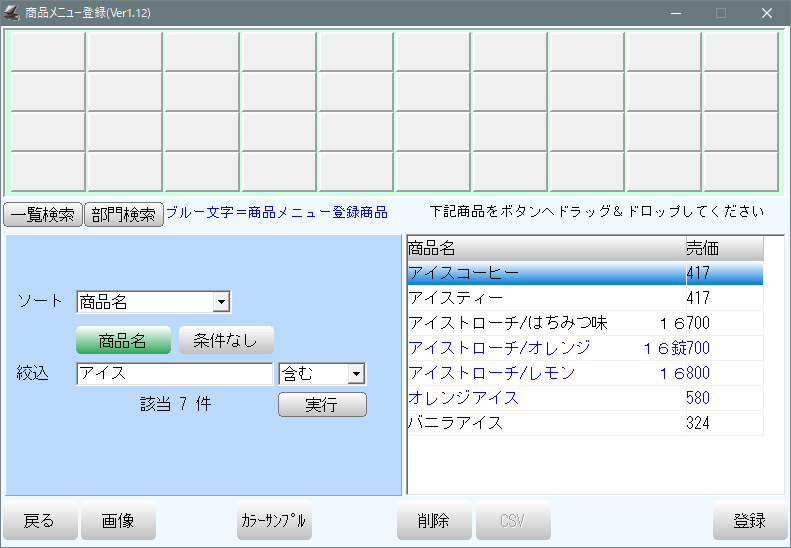Click the 絞込 text field containing アイス

point(175,374)
